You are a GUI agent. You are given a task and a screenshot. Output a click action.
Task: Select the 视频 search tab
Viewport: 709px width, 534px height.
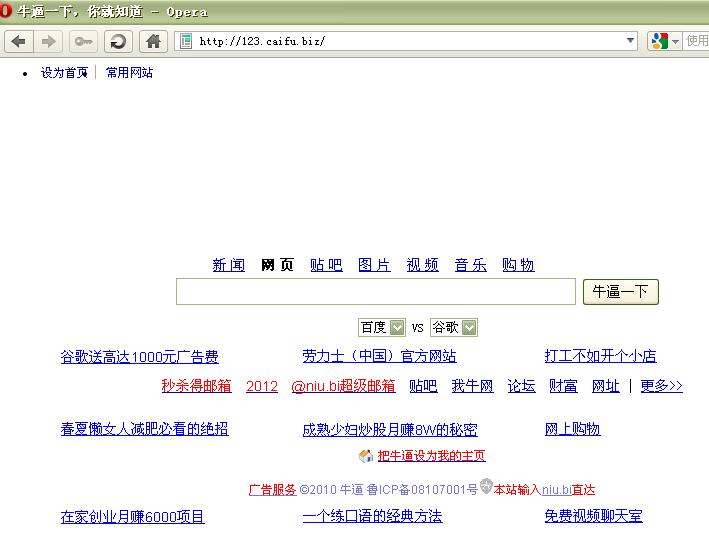(422, 265)
